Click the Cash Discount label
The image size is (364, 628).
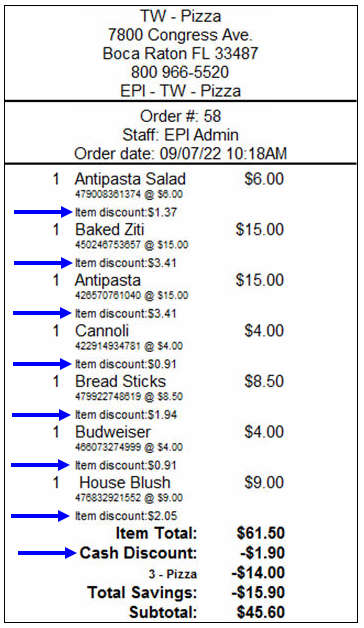pyautogui.click(x=138, y=553)
